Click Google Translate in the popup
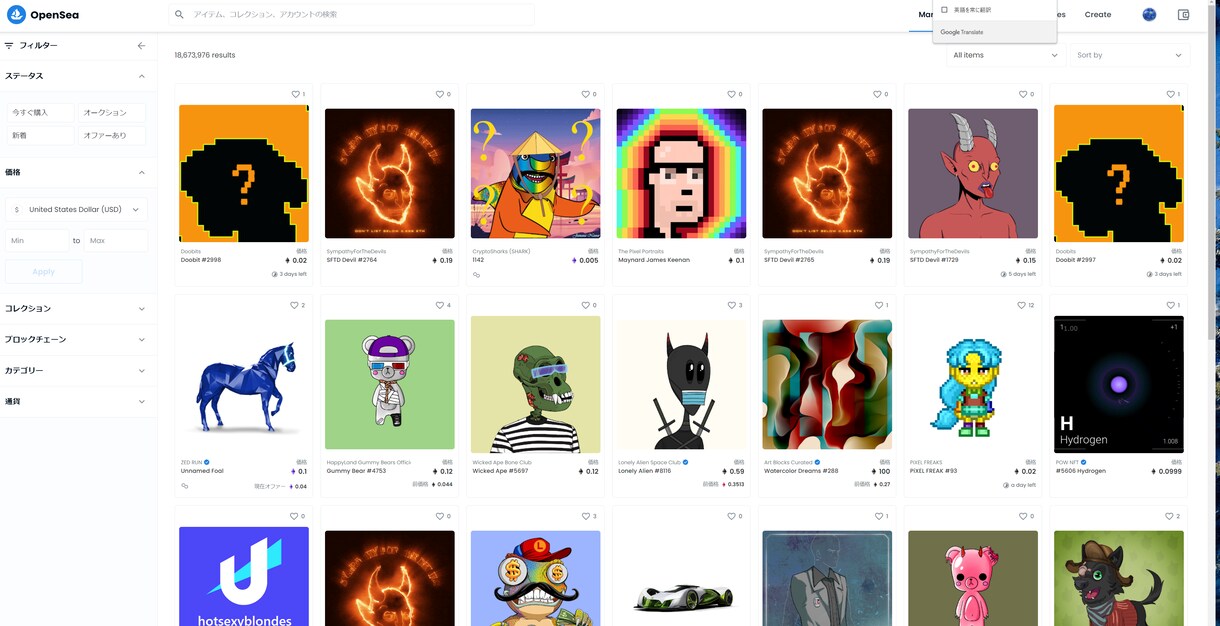Viewport: 1220px width, 626px height. point(962,32)
